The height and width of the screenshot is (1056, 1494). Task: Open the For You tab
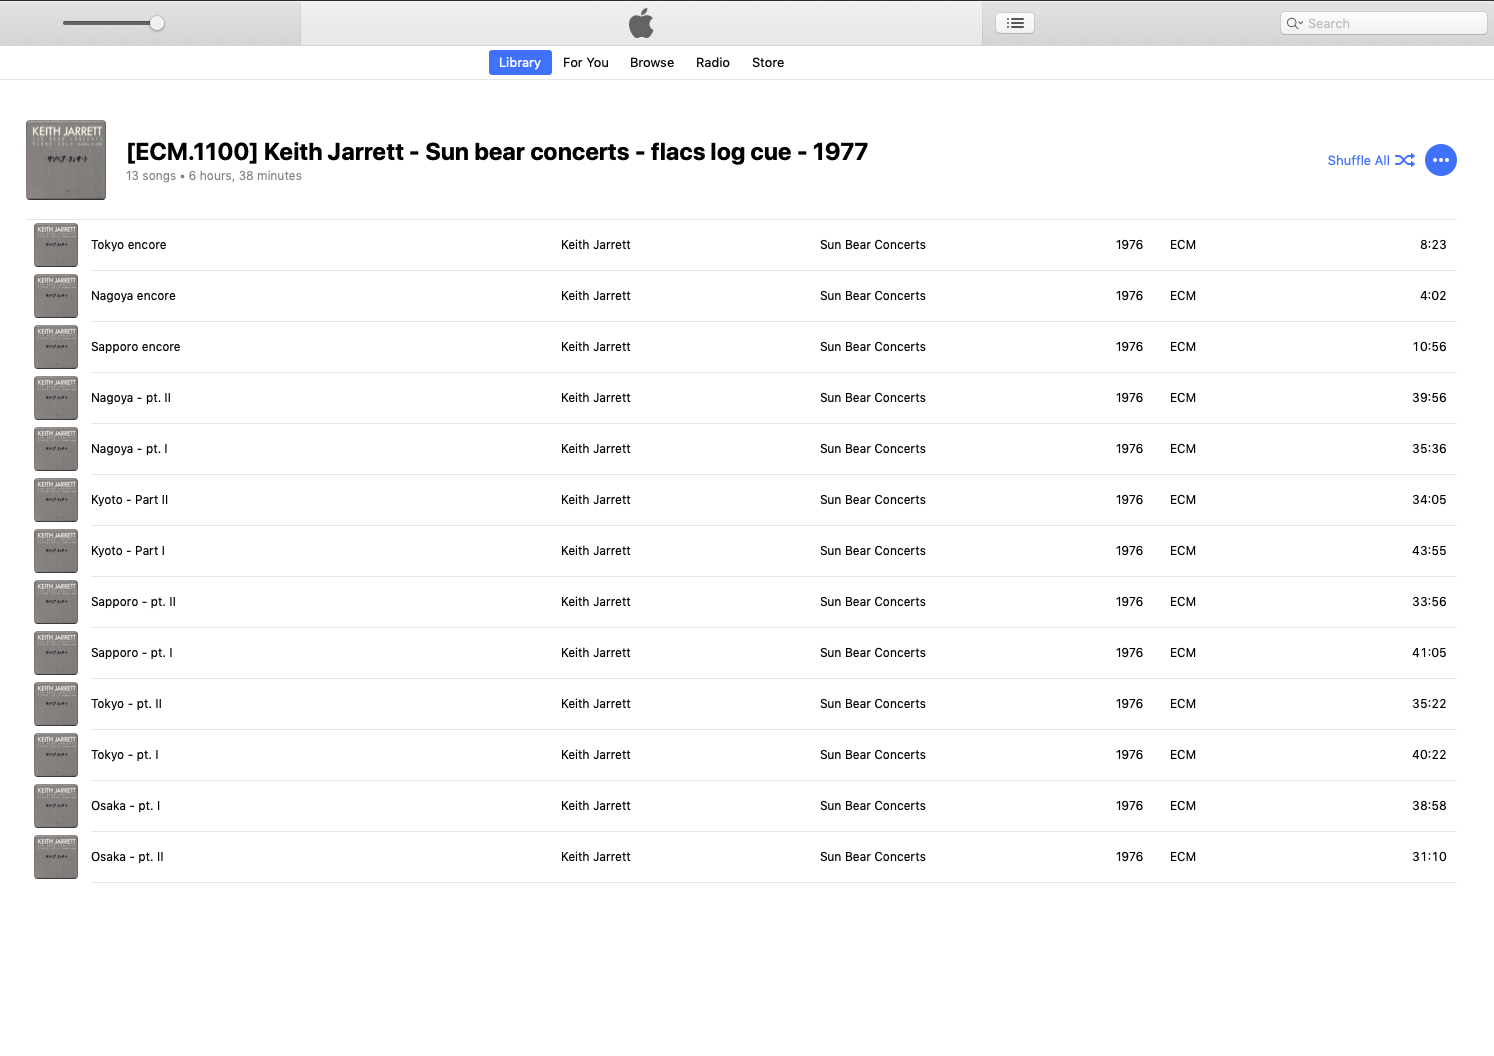pos(586,62)
